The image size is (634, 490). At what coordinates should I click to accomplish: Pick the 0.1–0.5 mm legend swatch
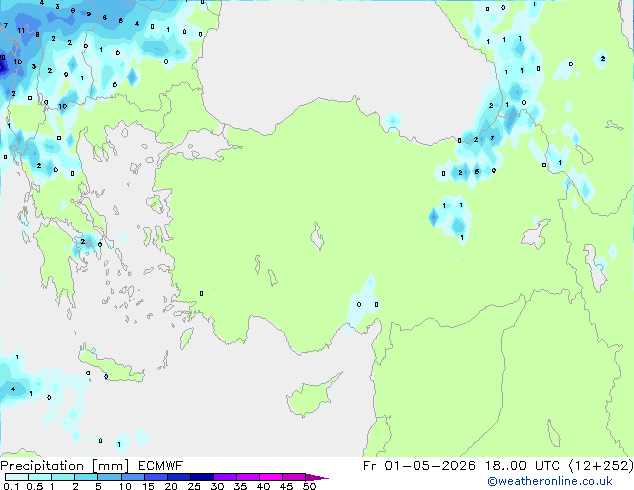point(17,477)
